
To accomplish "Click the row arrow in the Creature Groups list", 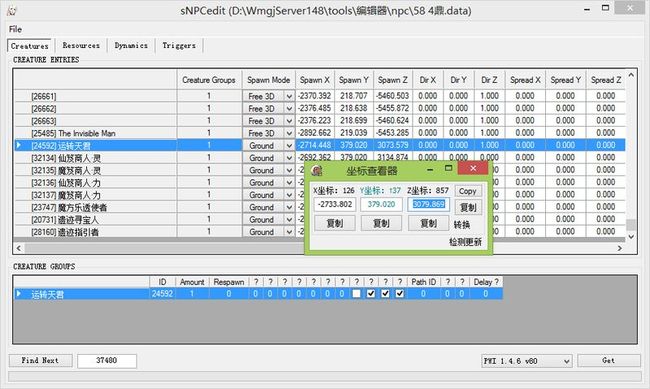I will click(19, 294).
